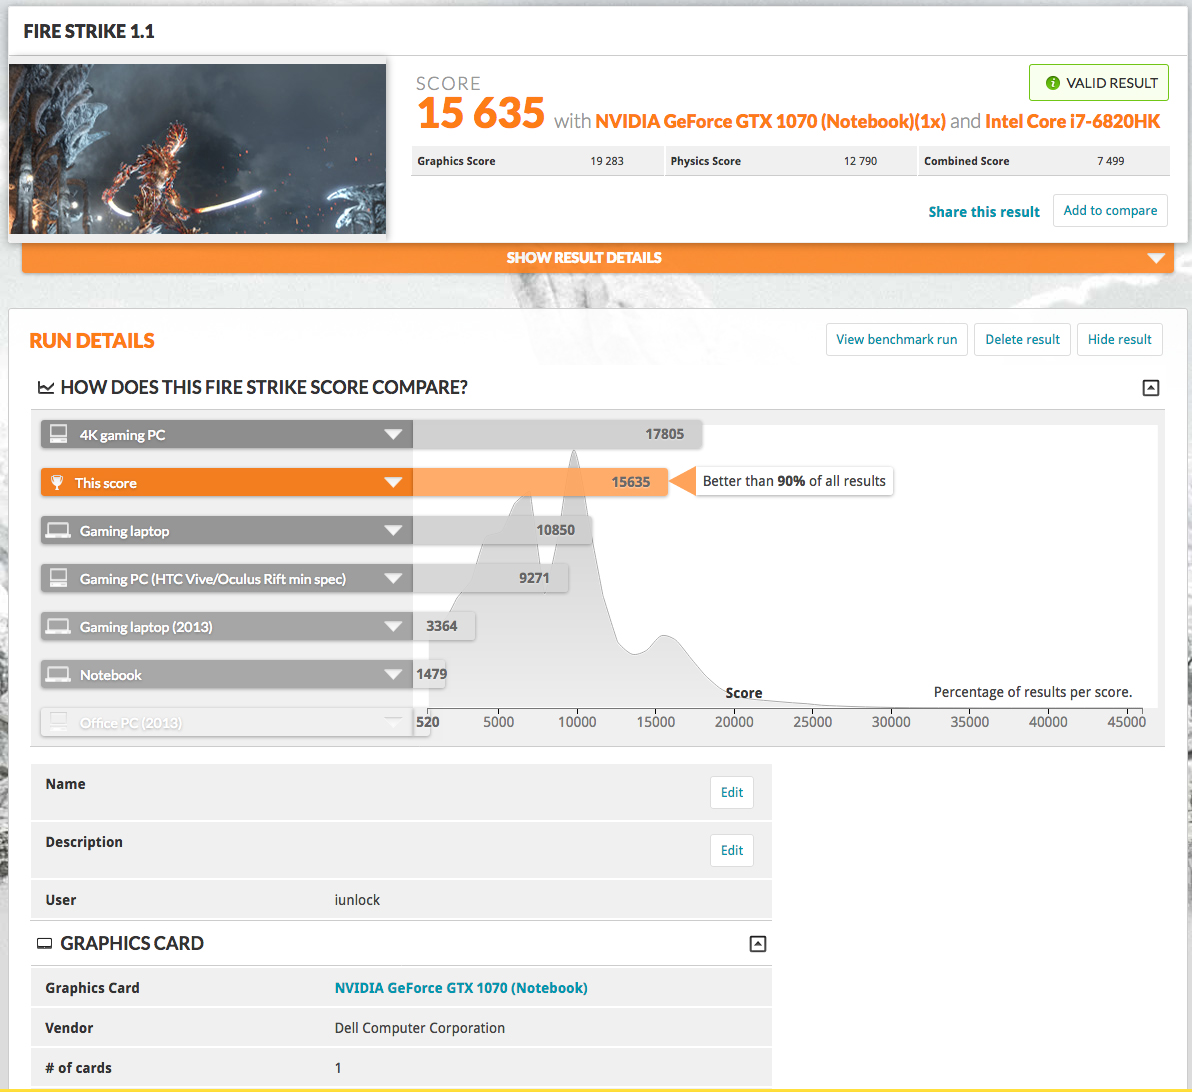Collapse the score comparison section

(1150, 388)
